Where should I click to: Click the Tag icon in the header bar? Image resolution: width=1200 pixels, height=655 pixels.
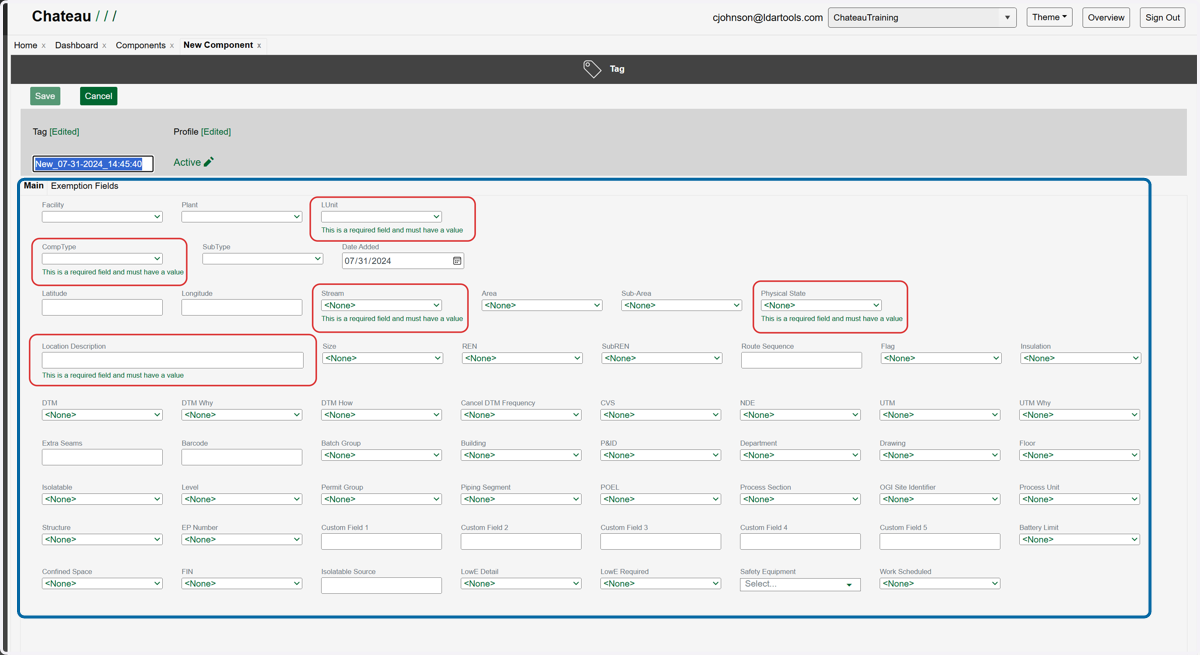click(592, 69)
